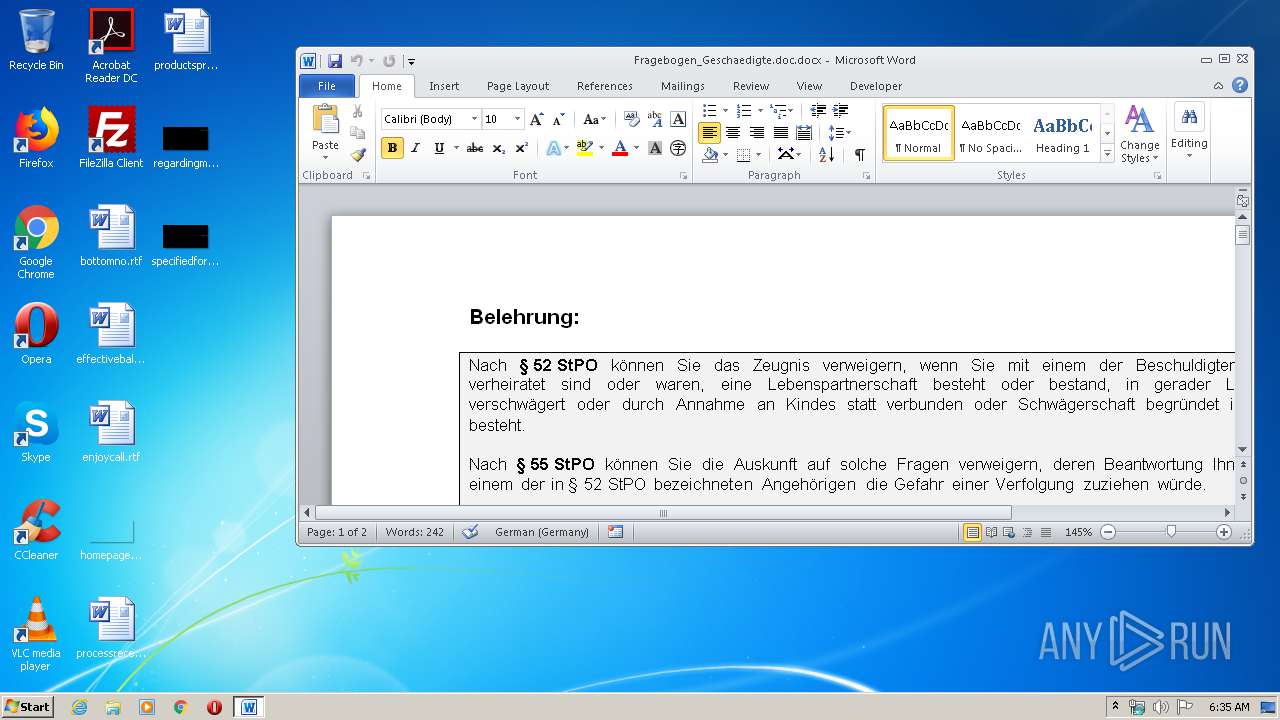
Task: Click the horizontal scrollbar thumb
Action: point(663,513)
